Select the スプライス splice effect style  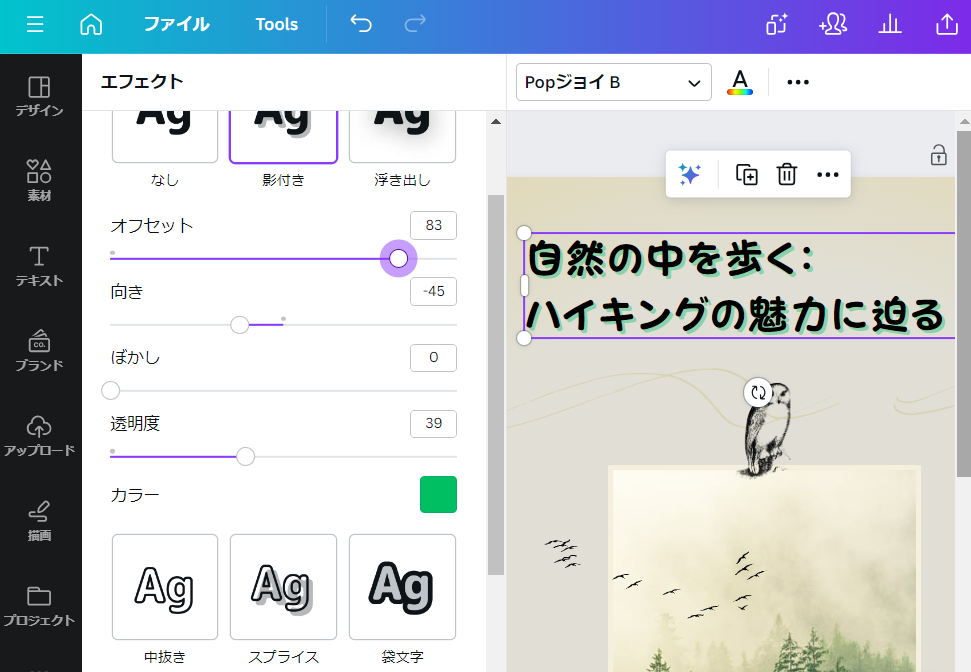284,587
